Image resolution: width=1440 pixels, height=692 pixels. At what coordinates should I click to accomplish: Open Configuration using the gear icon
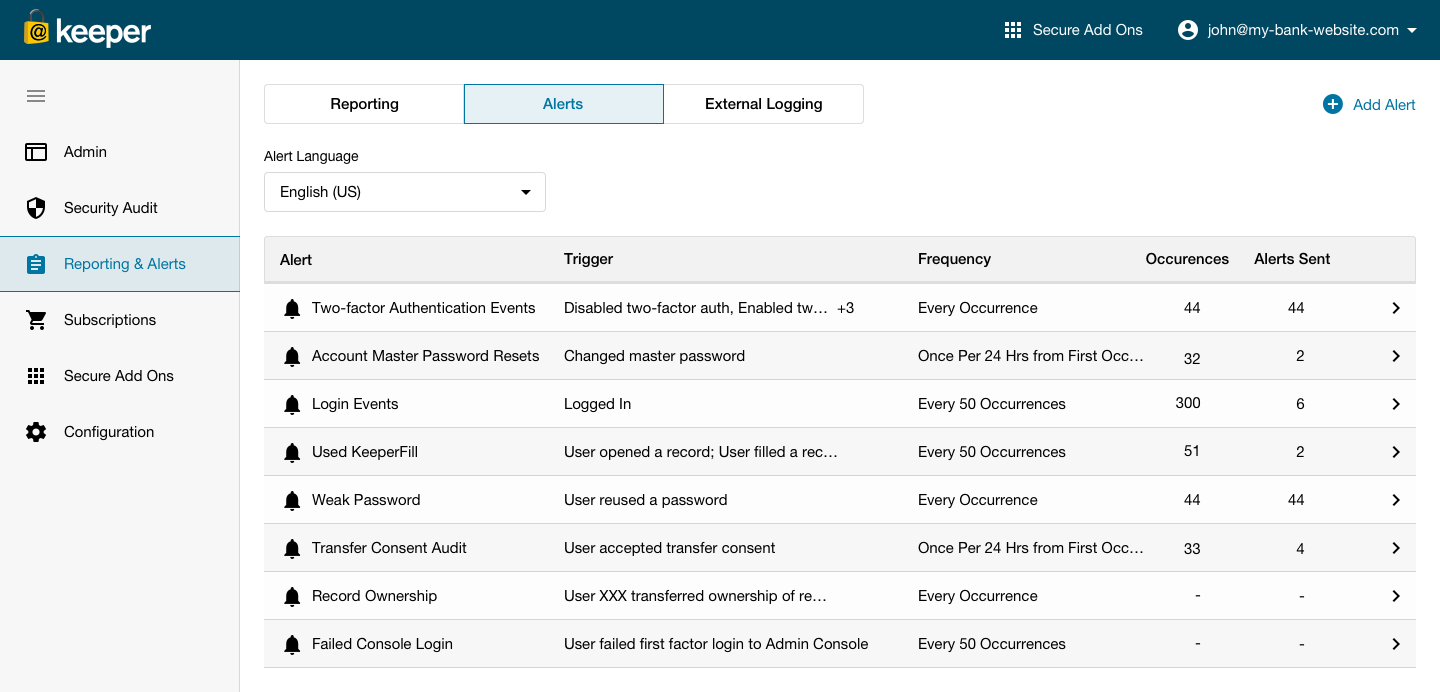click(x=36, y=432)
